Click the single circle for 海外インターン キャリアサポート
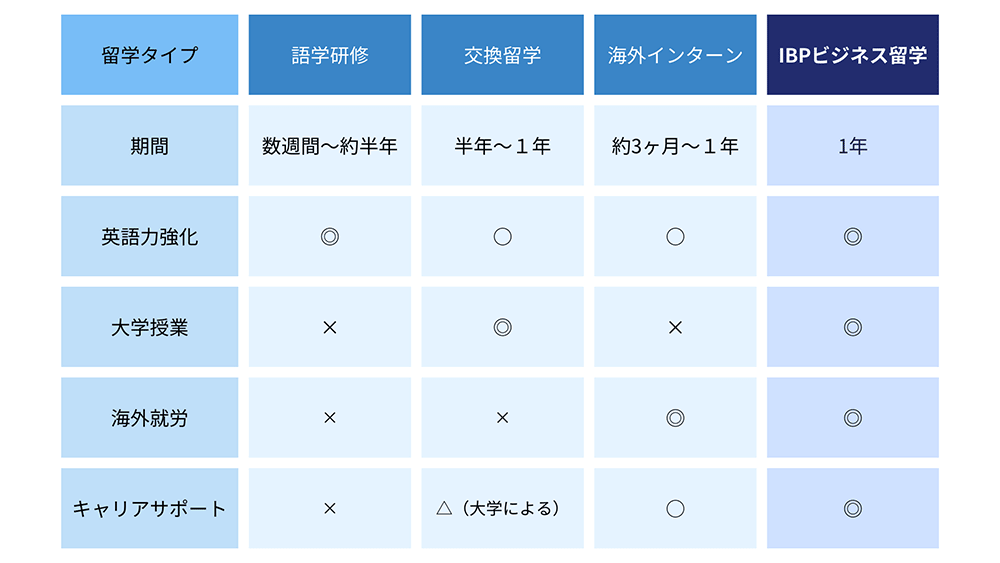This screenshot has height=563, width=1000. coord(675,508)
